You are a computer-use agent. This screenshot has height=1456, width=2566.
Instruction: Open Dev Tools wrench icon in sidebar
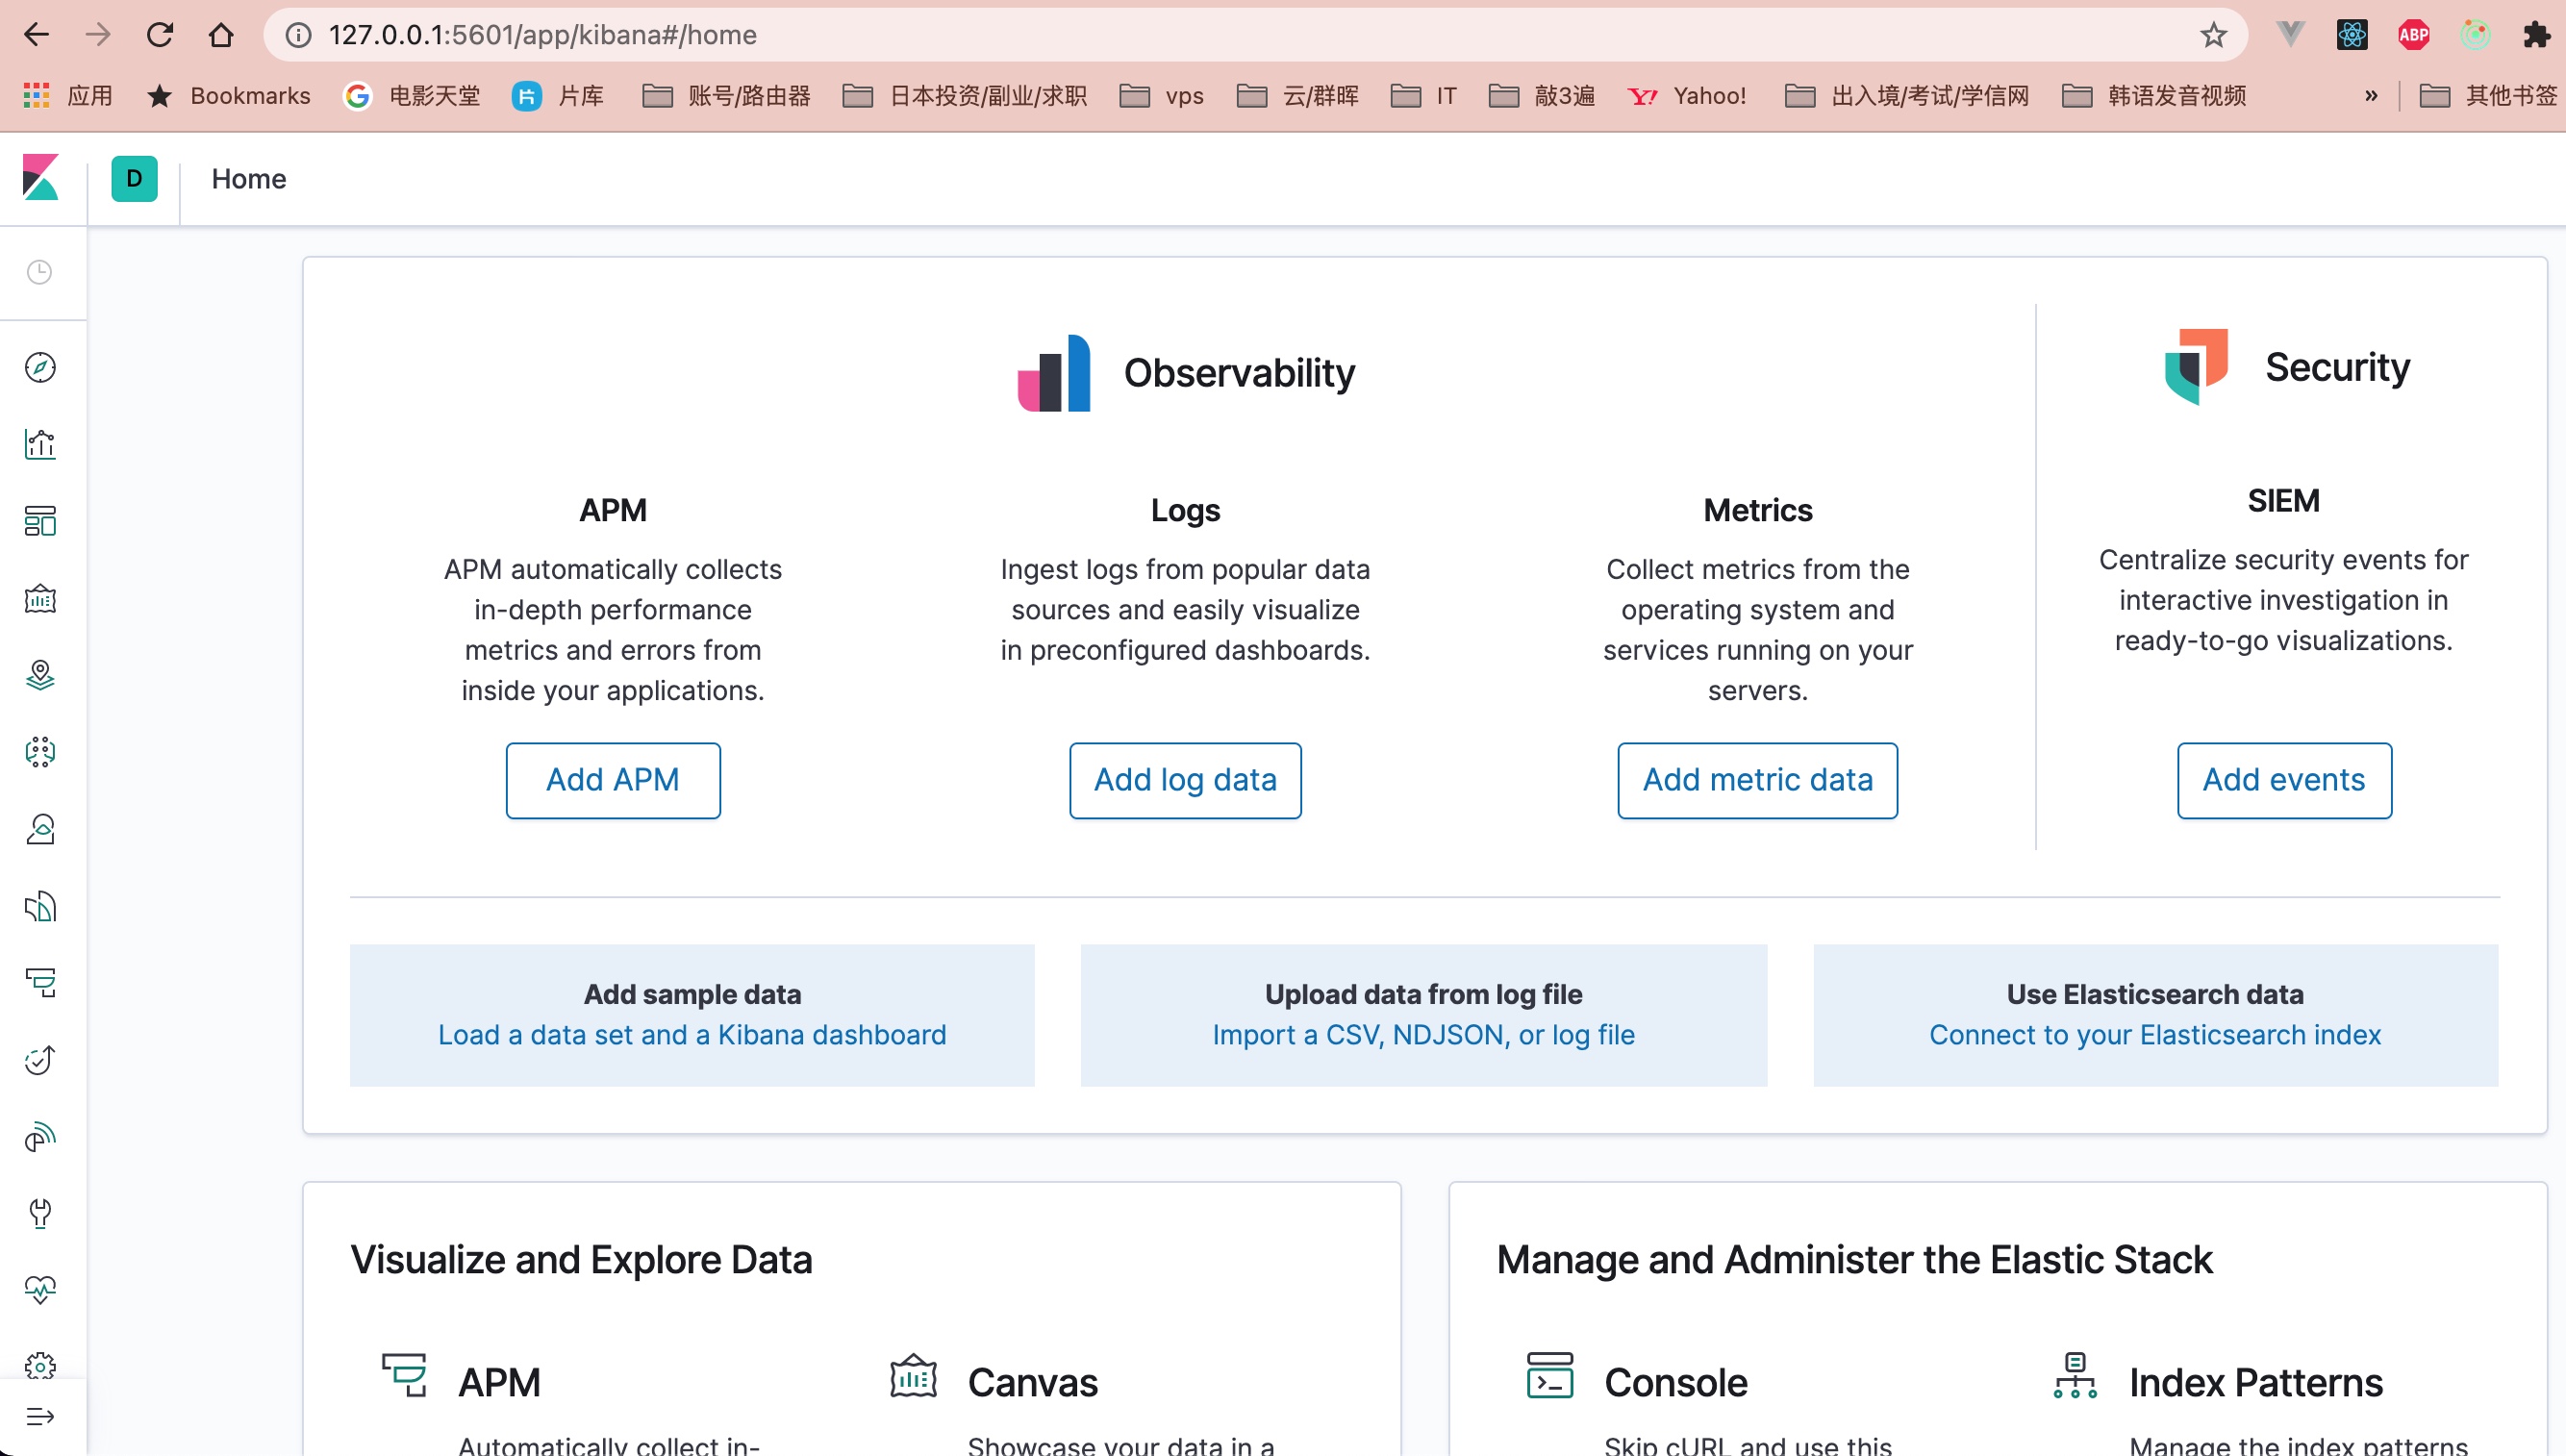[40, 1213]
